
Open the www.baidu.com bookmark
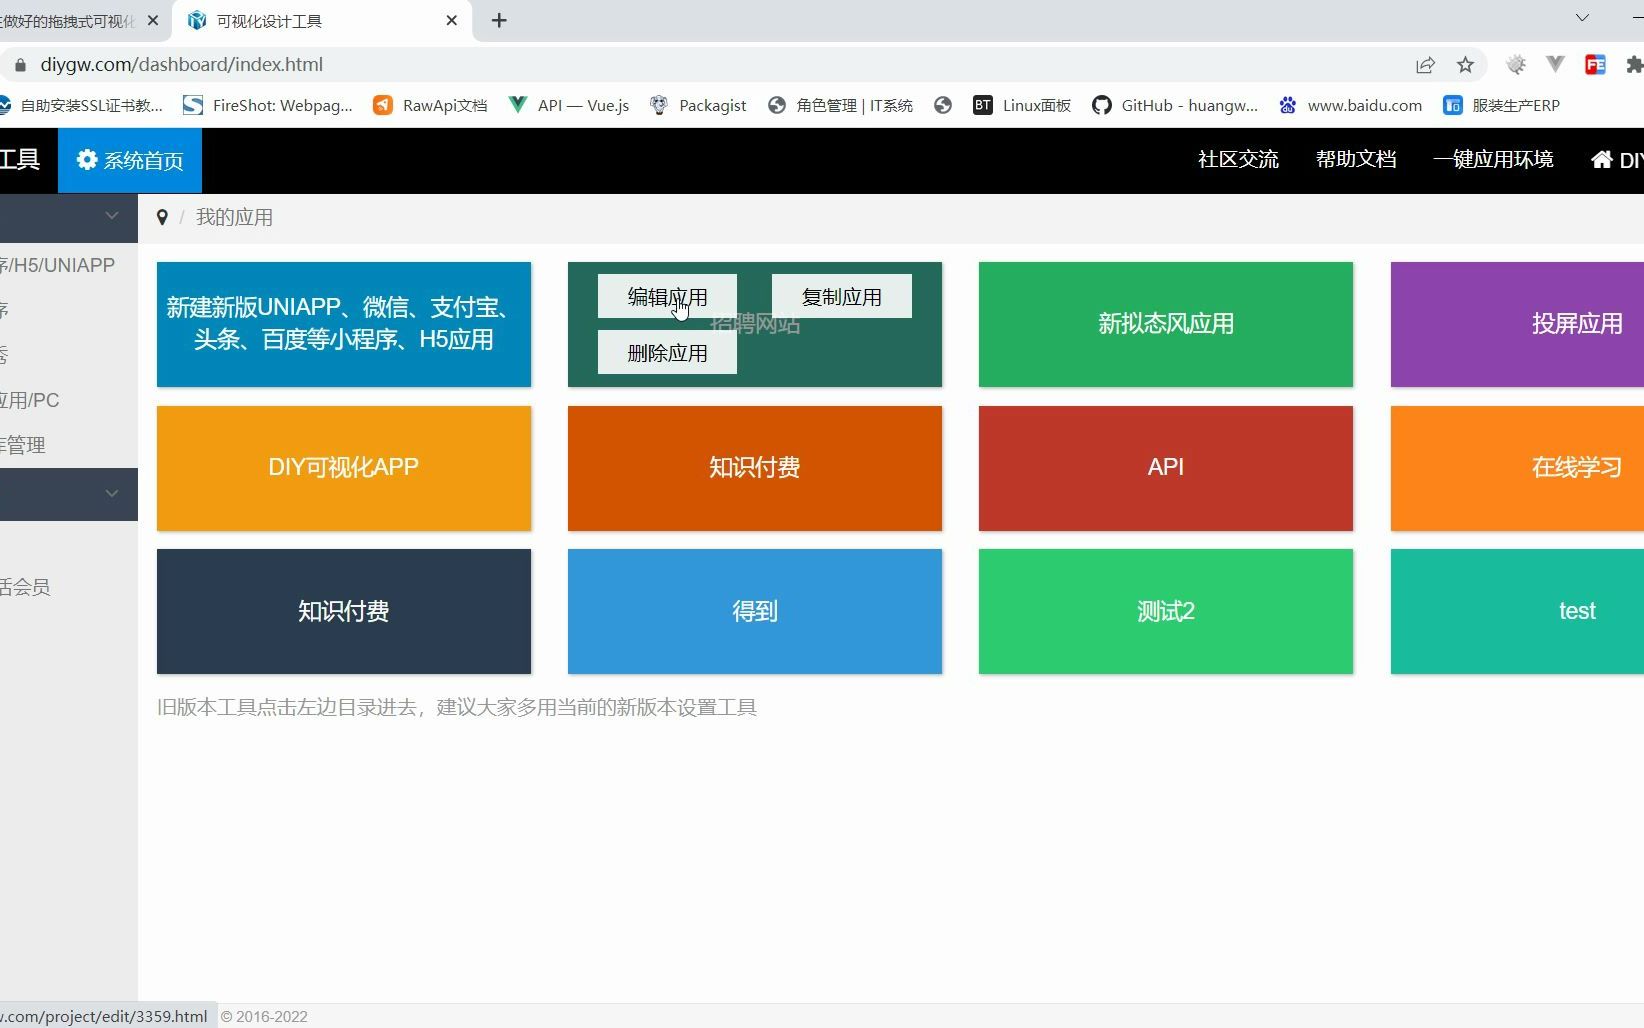(x=1350, y=105)
